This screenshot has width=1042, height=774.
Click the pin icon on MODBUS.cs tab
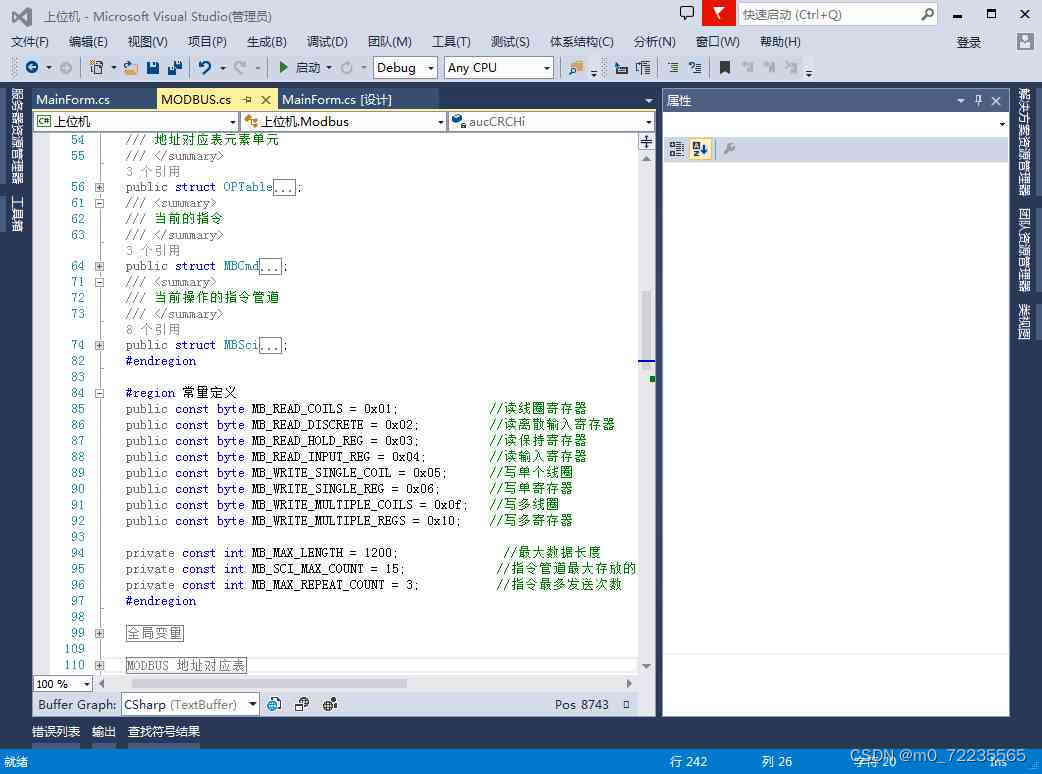(247, 100)
